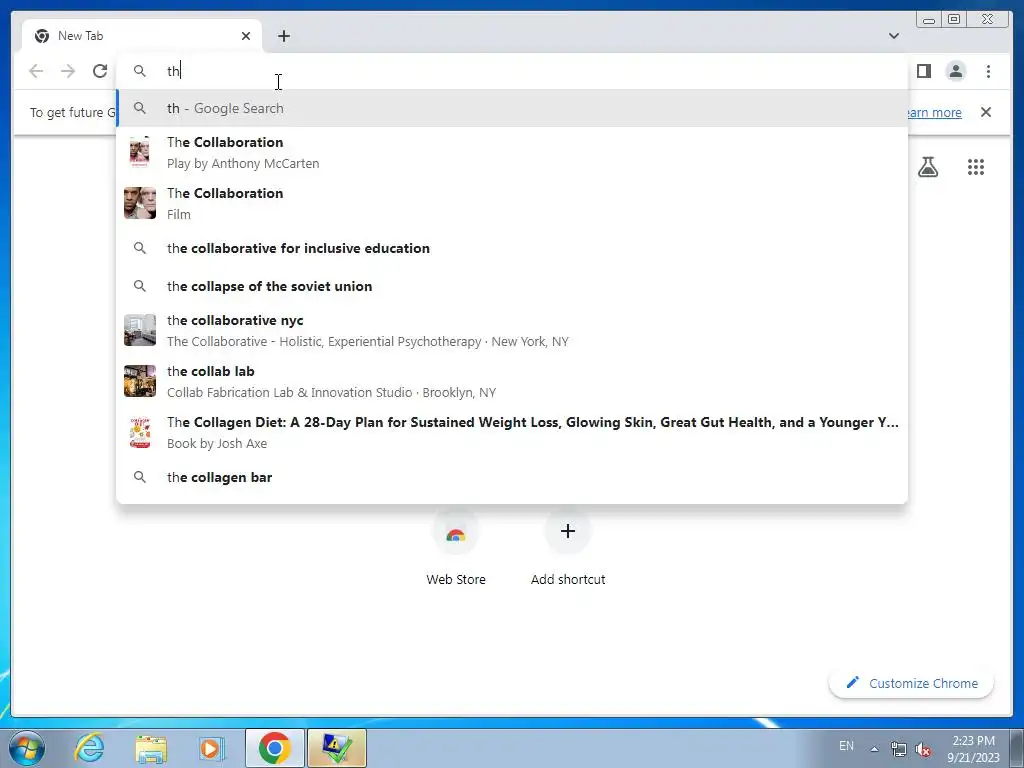Go back with the back arrow
1024x768 pixels.
(x=37, y=71)
